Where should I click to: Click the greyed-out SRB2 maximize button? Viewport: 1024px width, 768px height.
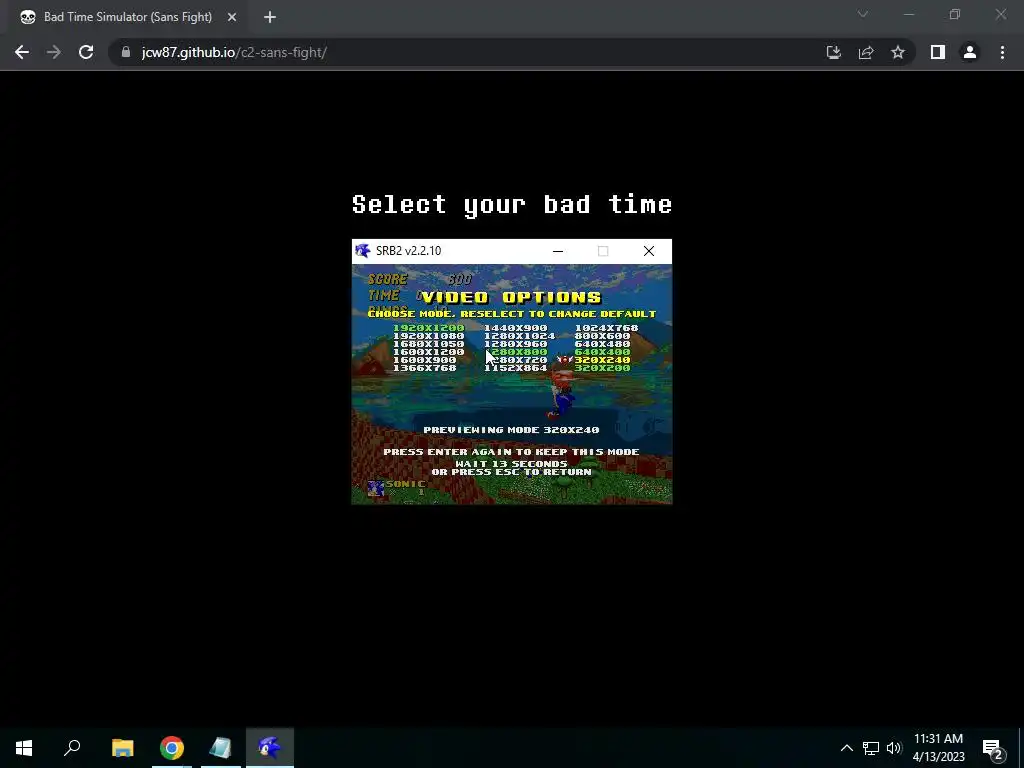(603, 251)
